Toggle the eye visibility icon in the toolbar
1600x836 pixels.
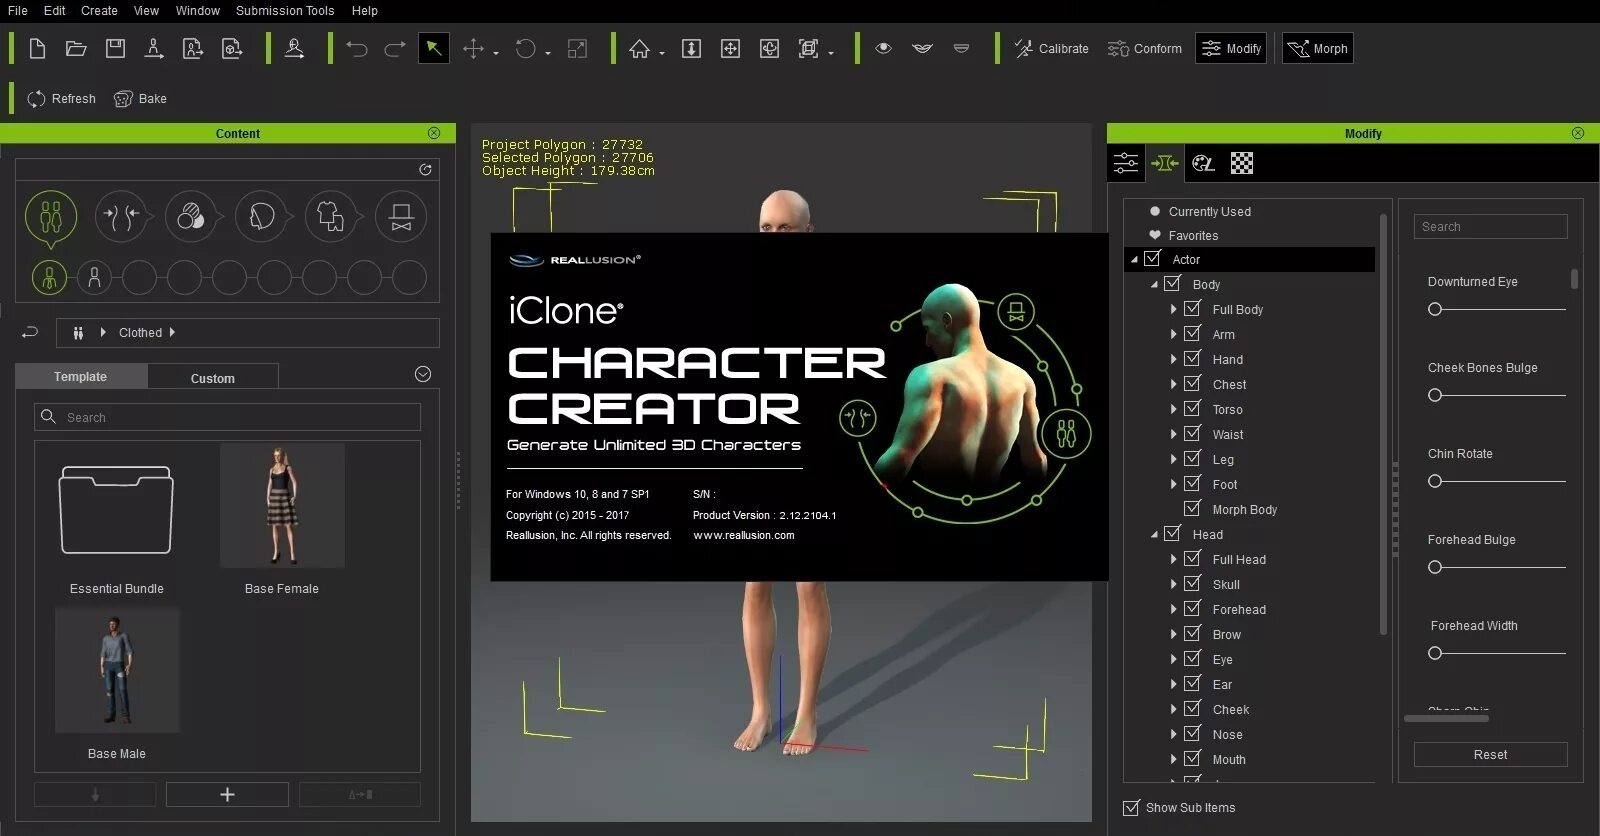click(883, 48)
